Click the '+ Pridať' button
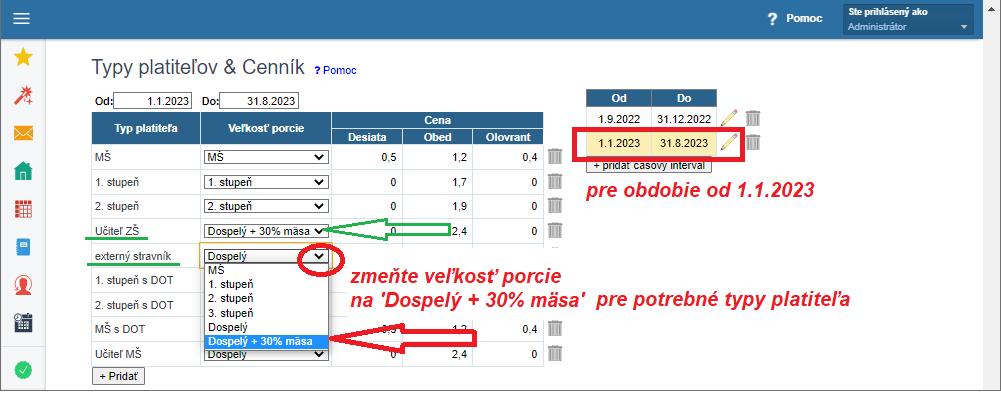Image resolution: width=1001 pixels, height=393 pixels. pos(119,376)
